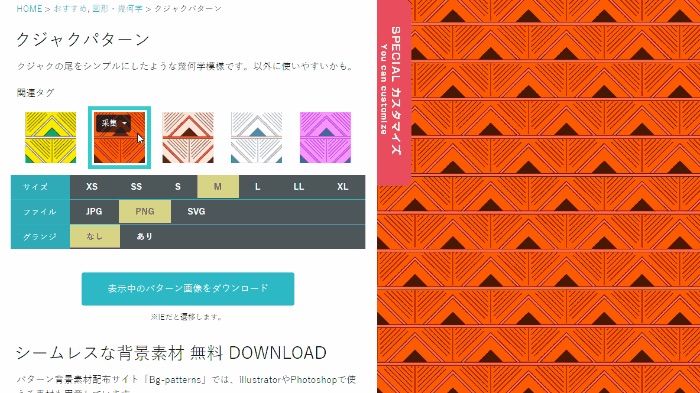Set file format to PNG
This screenshot has width=700, height=393.
(145, 212)
